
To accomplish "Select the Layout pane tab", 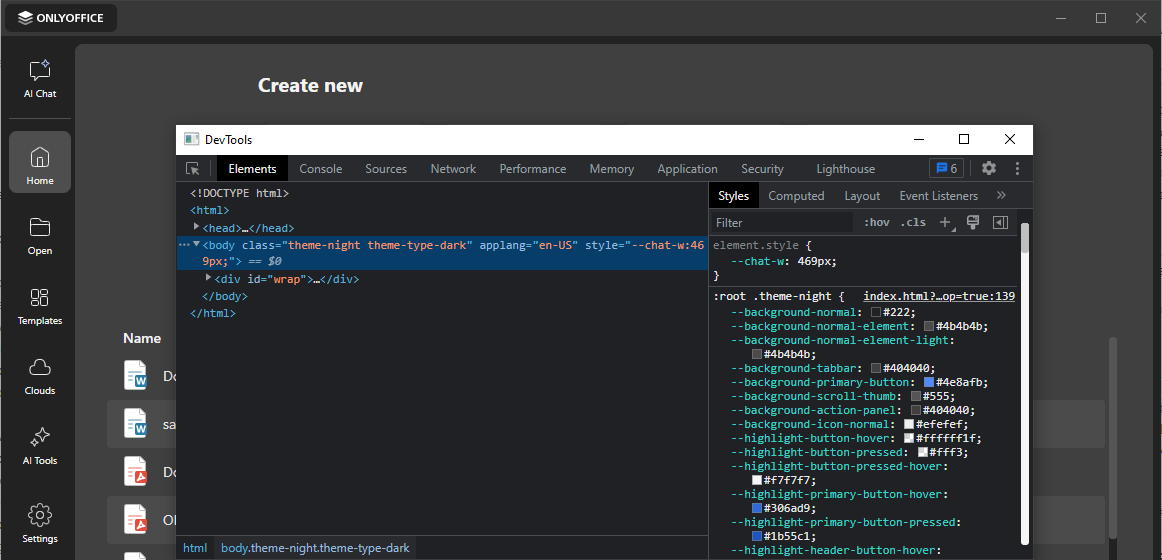I will [862, 196].
